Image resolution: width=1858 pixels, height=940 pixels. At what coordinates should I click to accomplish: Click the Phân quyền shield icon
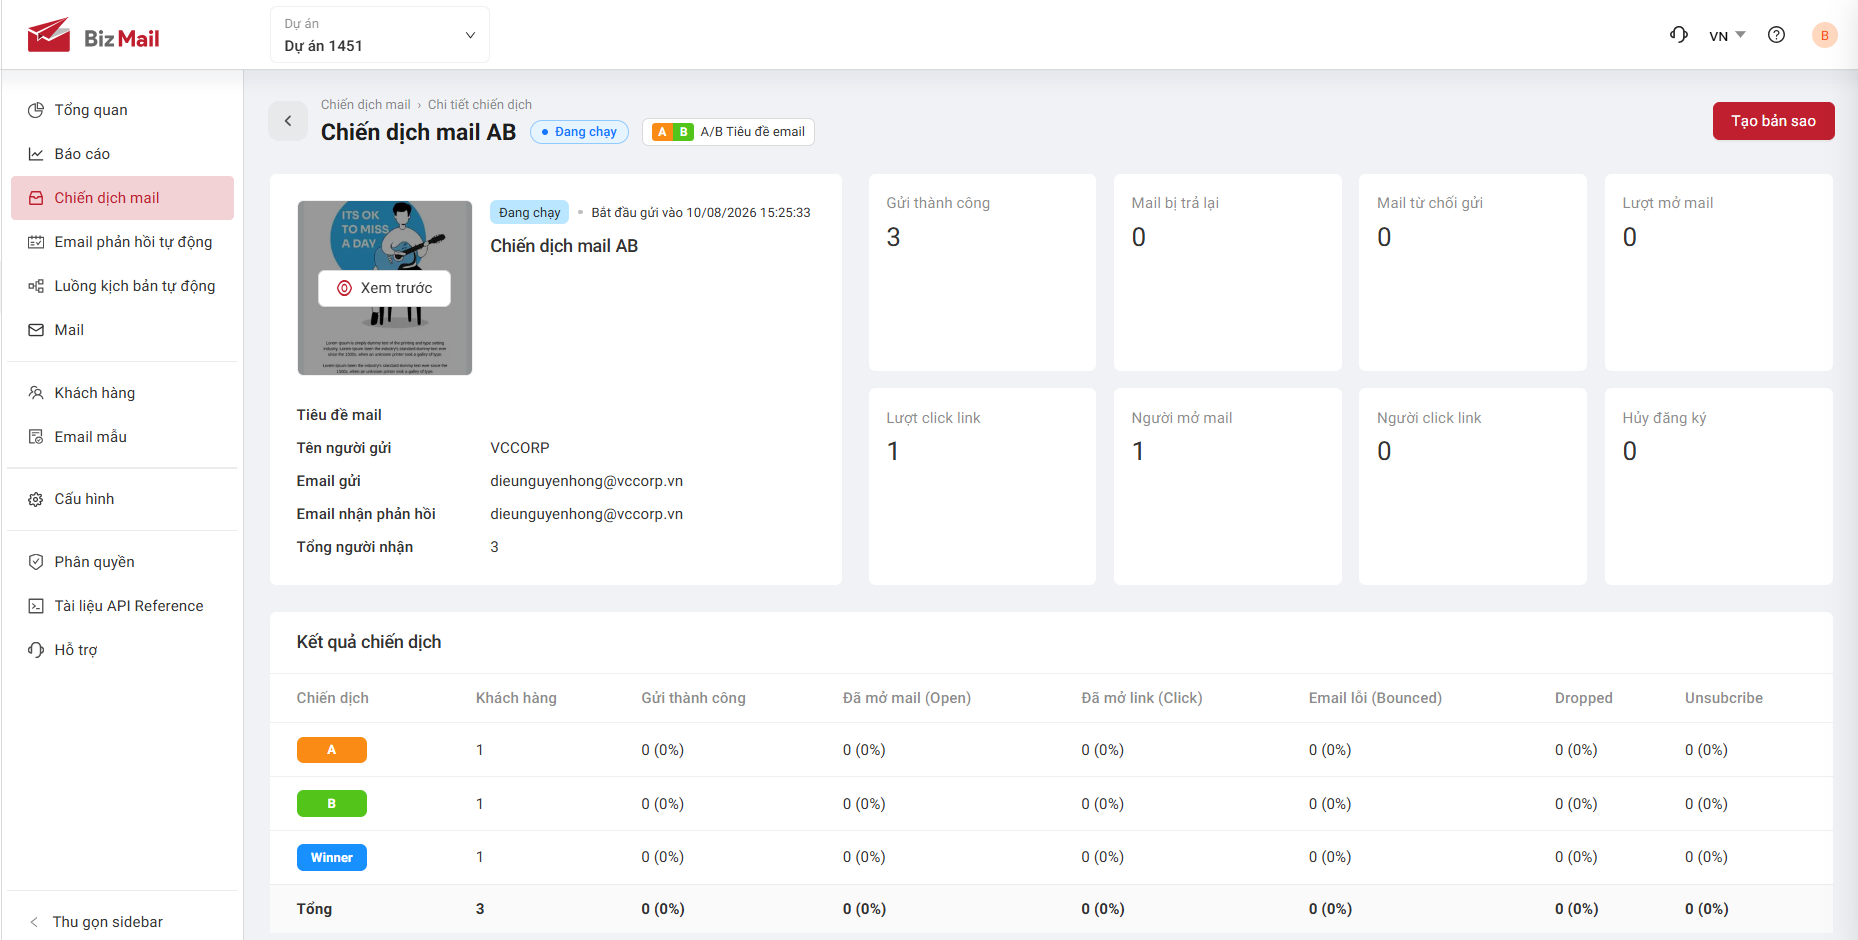click(x=36, y=562)
